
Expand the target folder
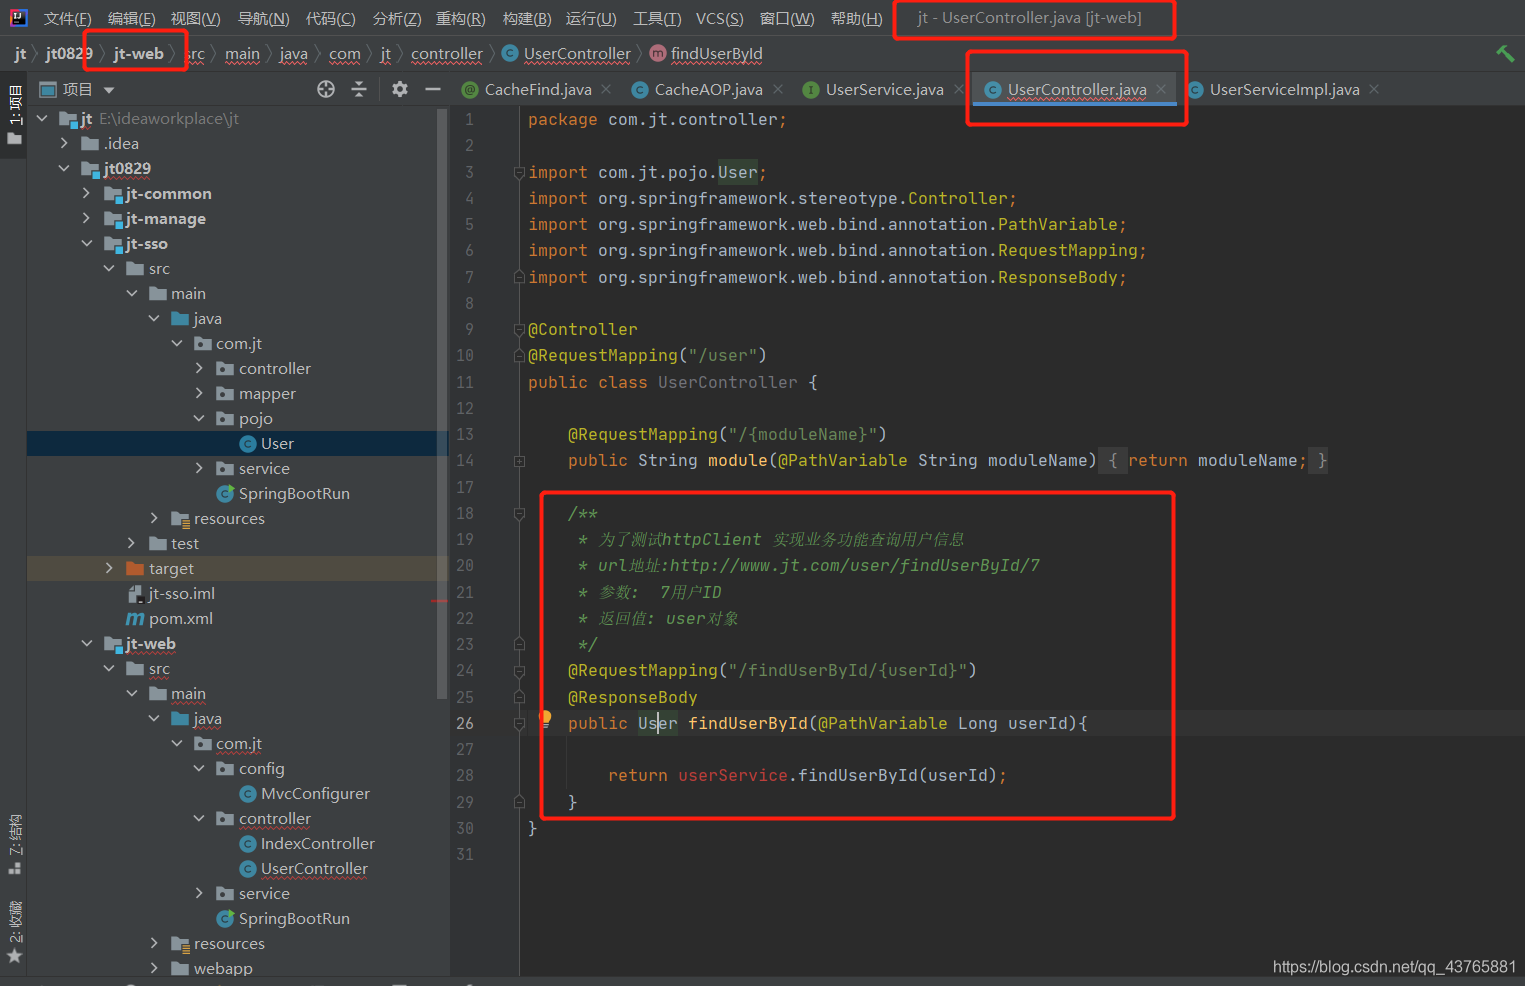click(x=109, y=568)
